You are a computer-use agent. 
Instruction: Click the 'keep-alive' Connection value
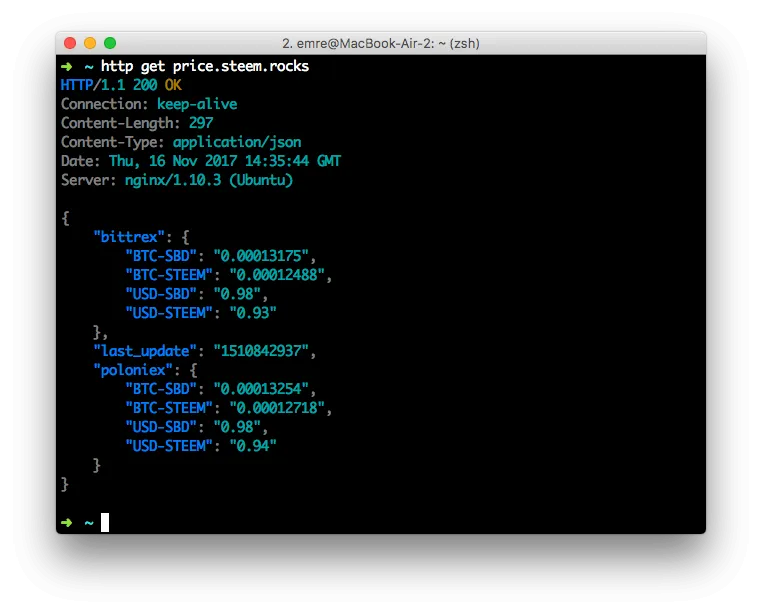197,105
